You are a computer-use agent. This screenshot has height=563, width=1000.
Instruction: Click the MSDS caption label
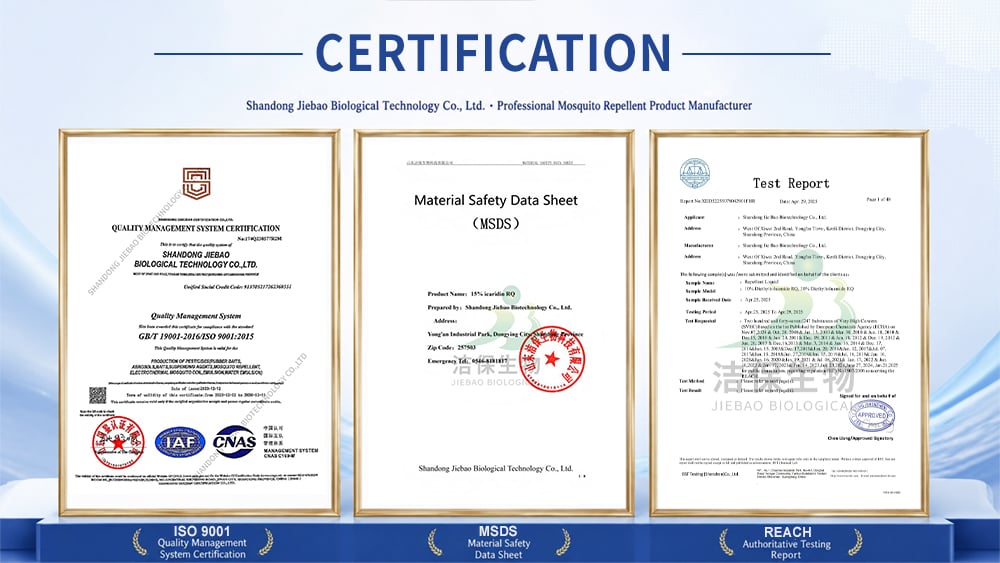[498, 543]
